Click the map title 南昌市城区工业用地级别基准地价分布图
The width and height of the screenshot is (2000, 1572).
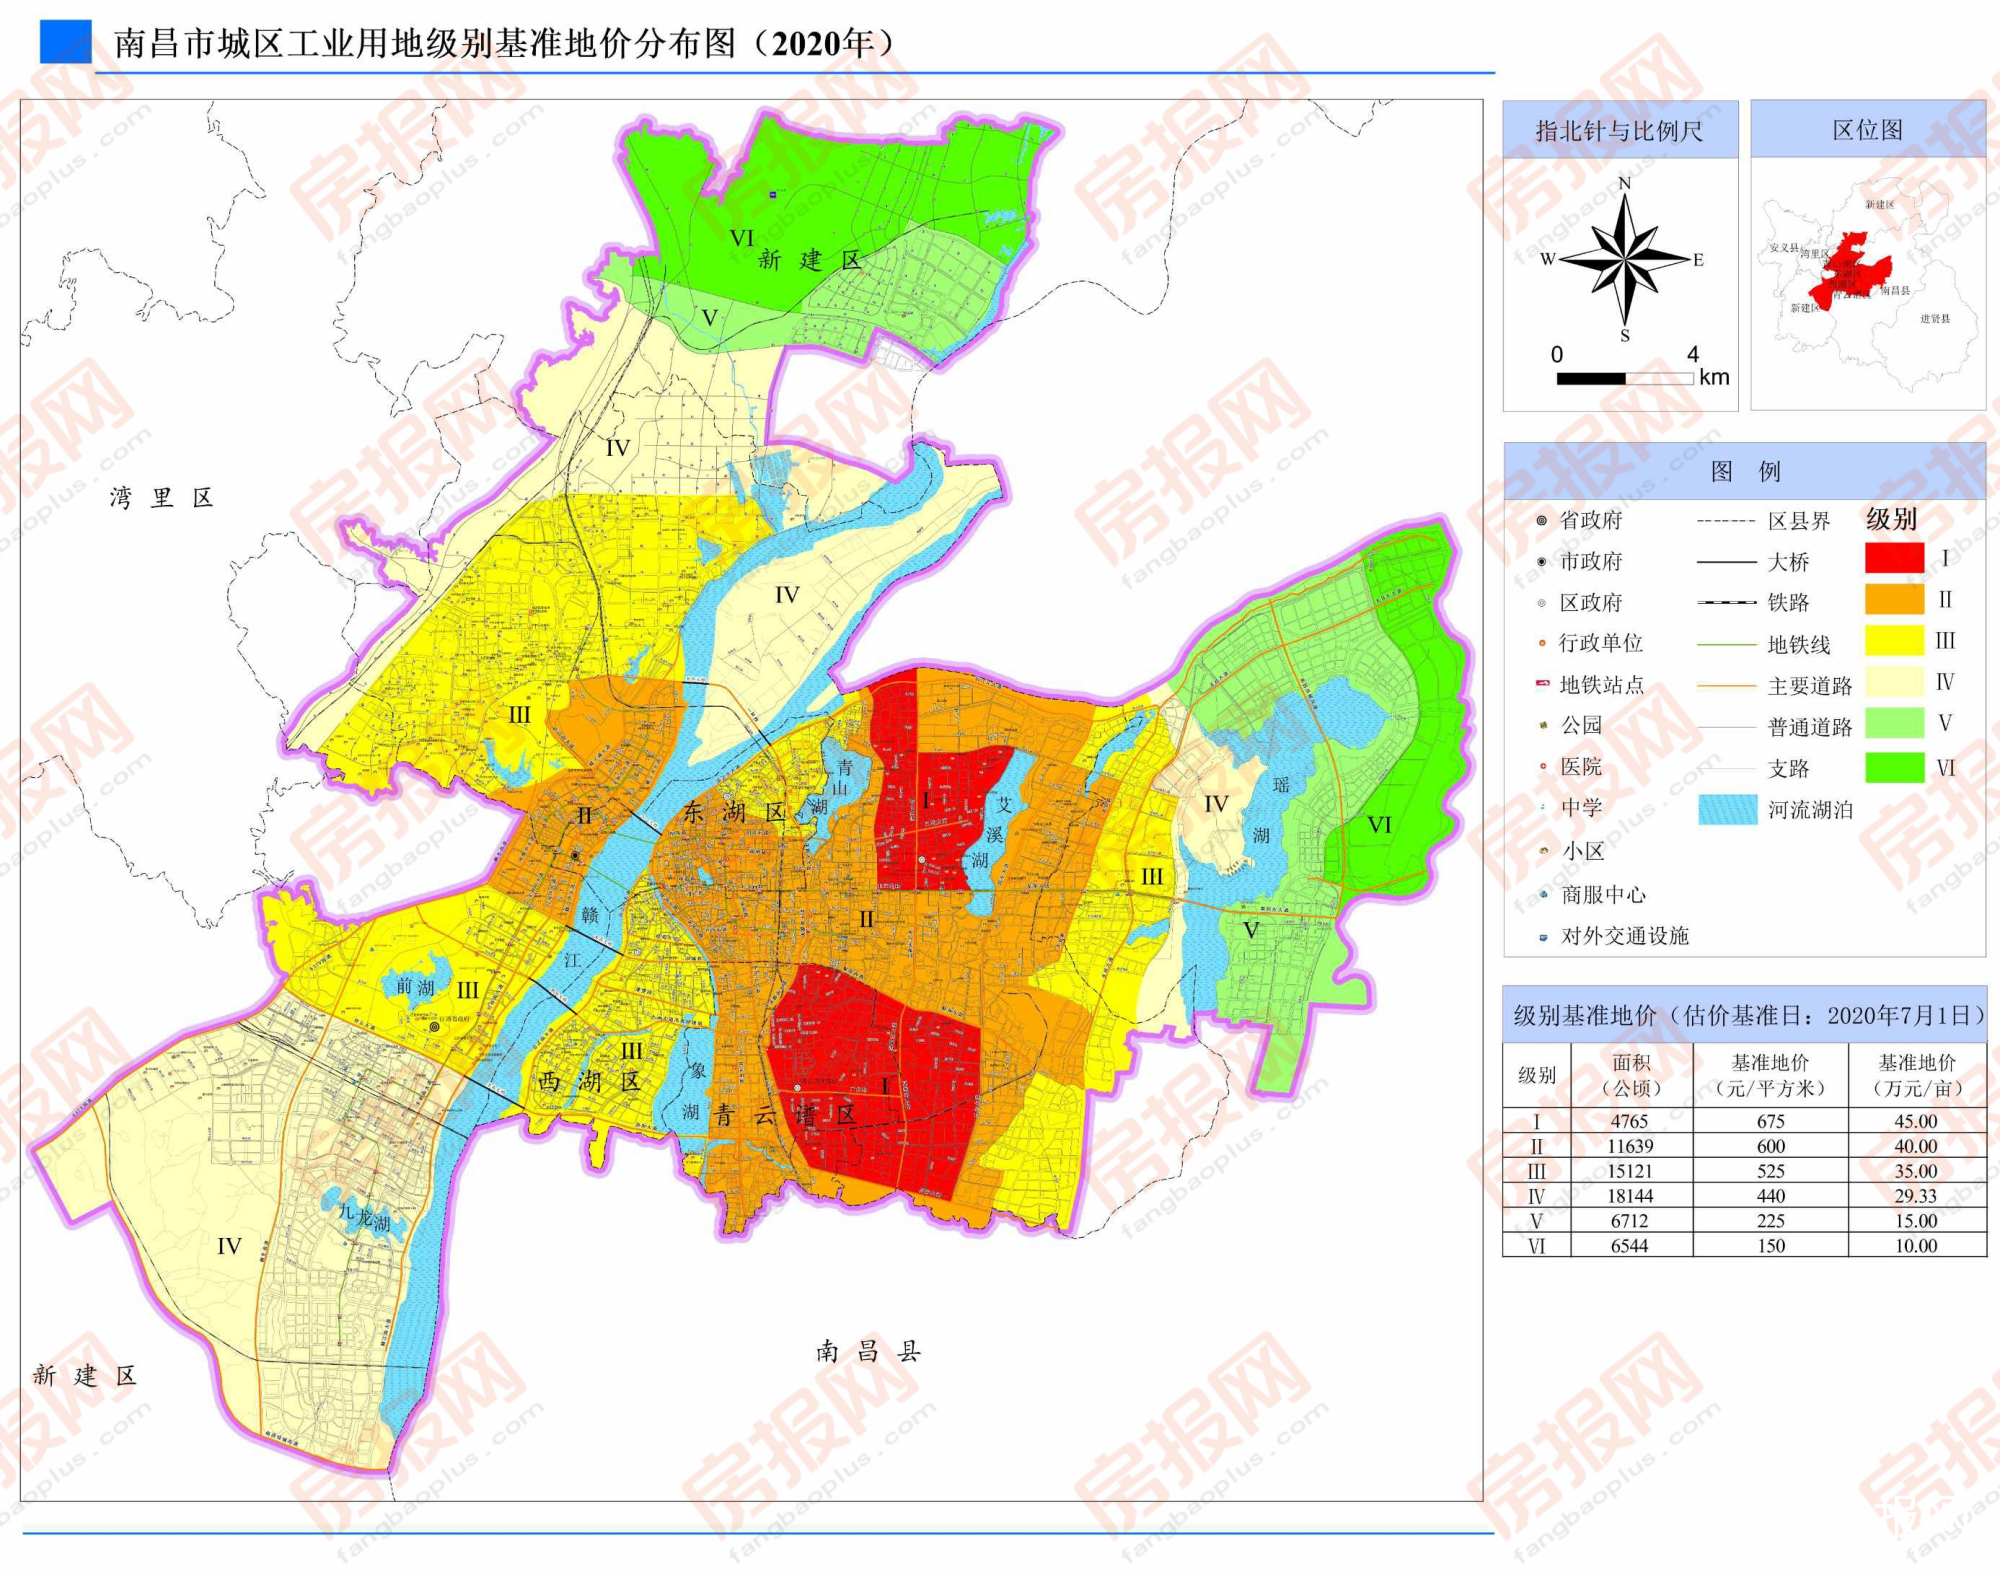[x=504, y=44]
